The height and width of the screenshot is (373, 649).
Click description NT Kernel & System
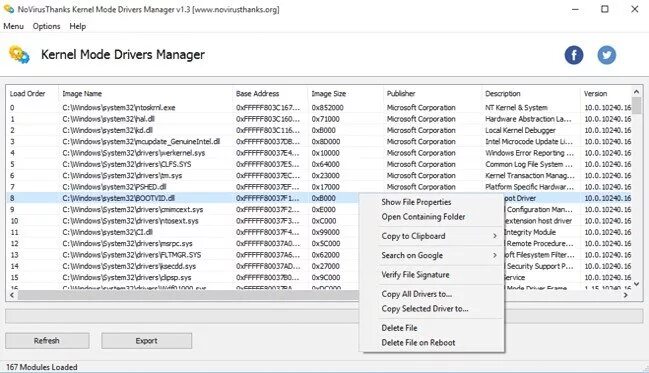pos(516,108)
